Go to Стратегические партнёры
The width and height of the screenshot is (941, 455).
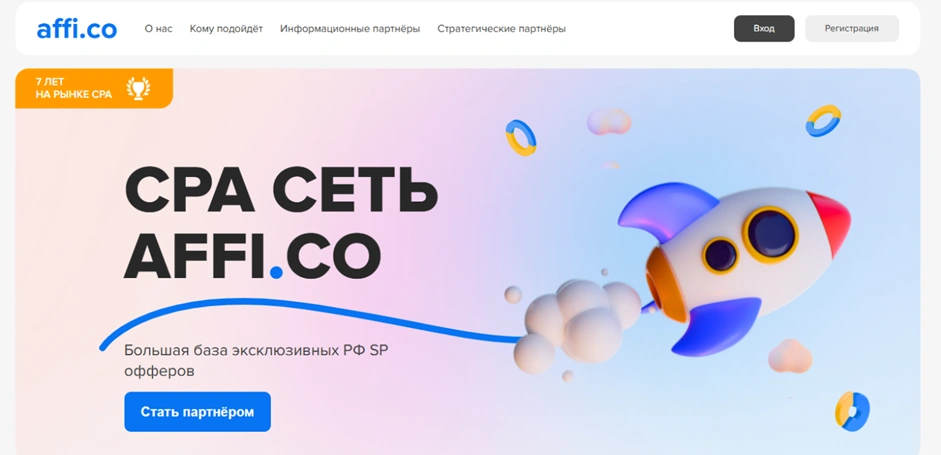[x=501, y=29]
